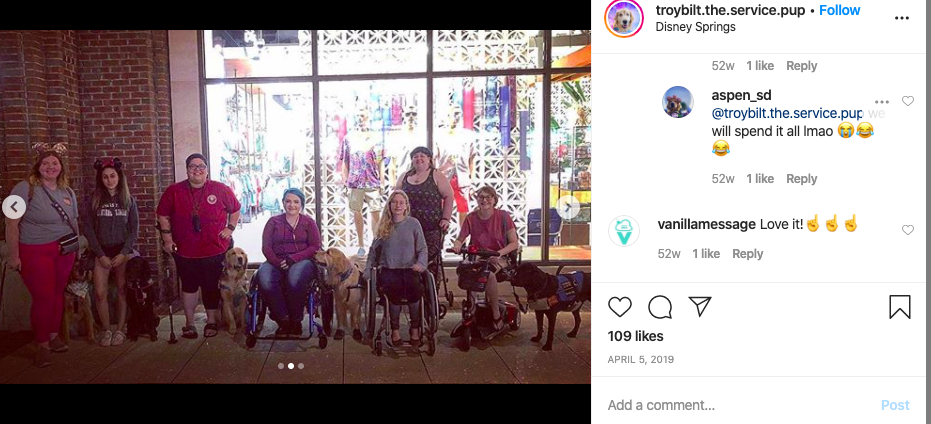Reply to vanillamessage's comment
The image size is (931, 424).
(748, 254)
